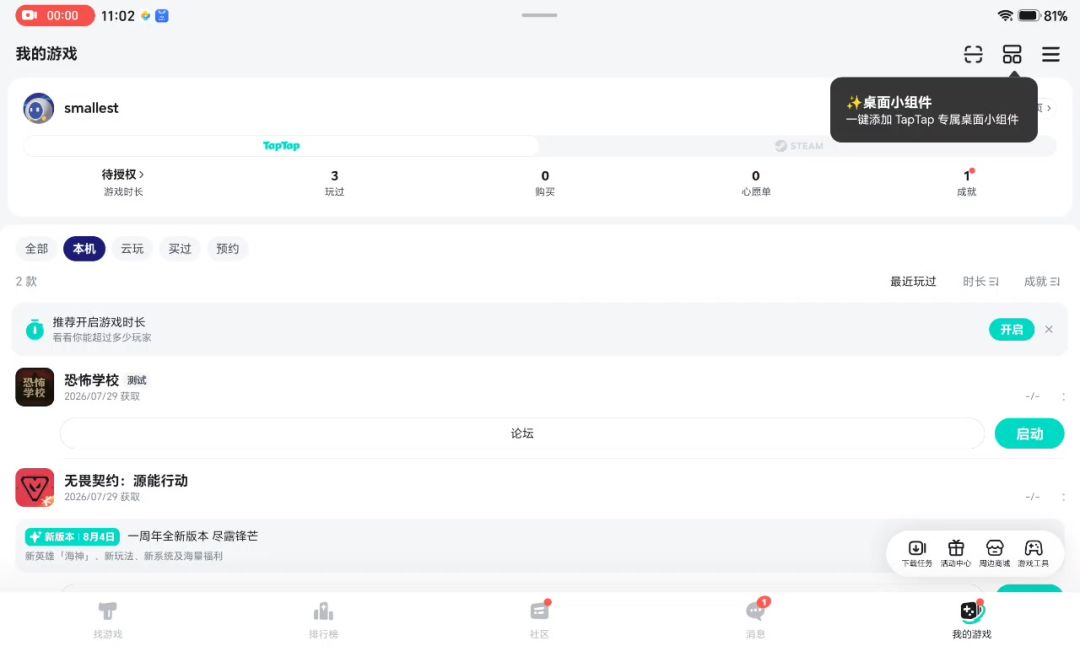
Task: Open the hamburger menu icon
Action: (x=1050, y=54)
